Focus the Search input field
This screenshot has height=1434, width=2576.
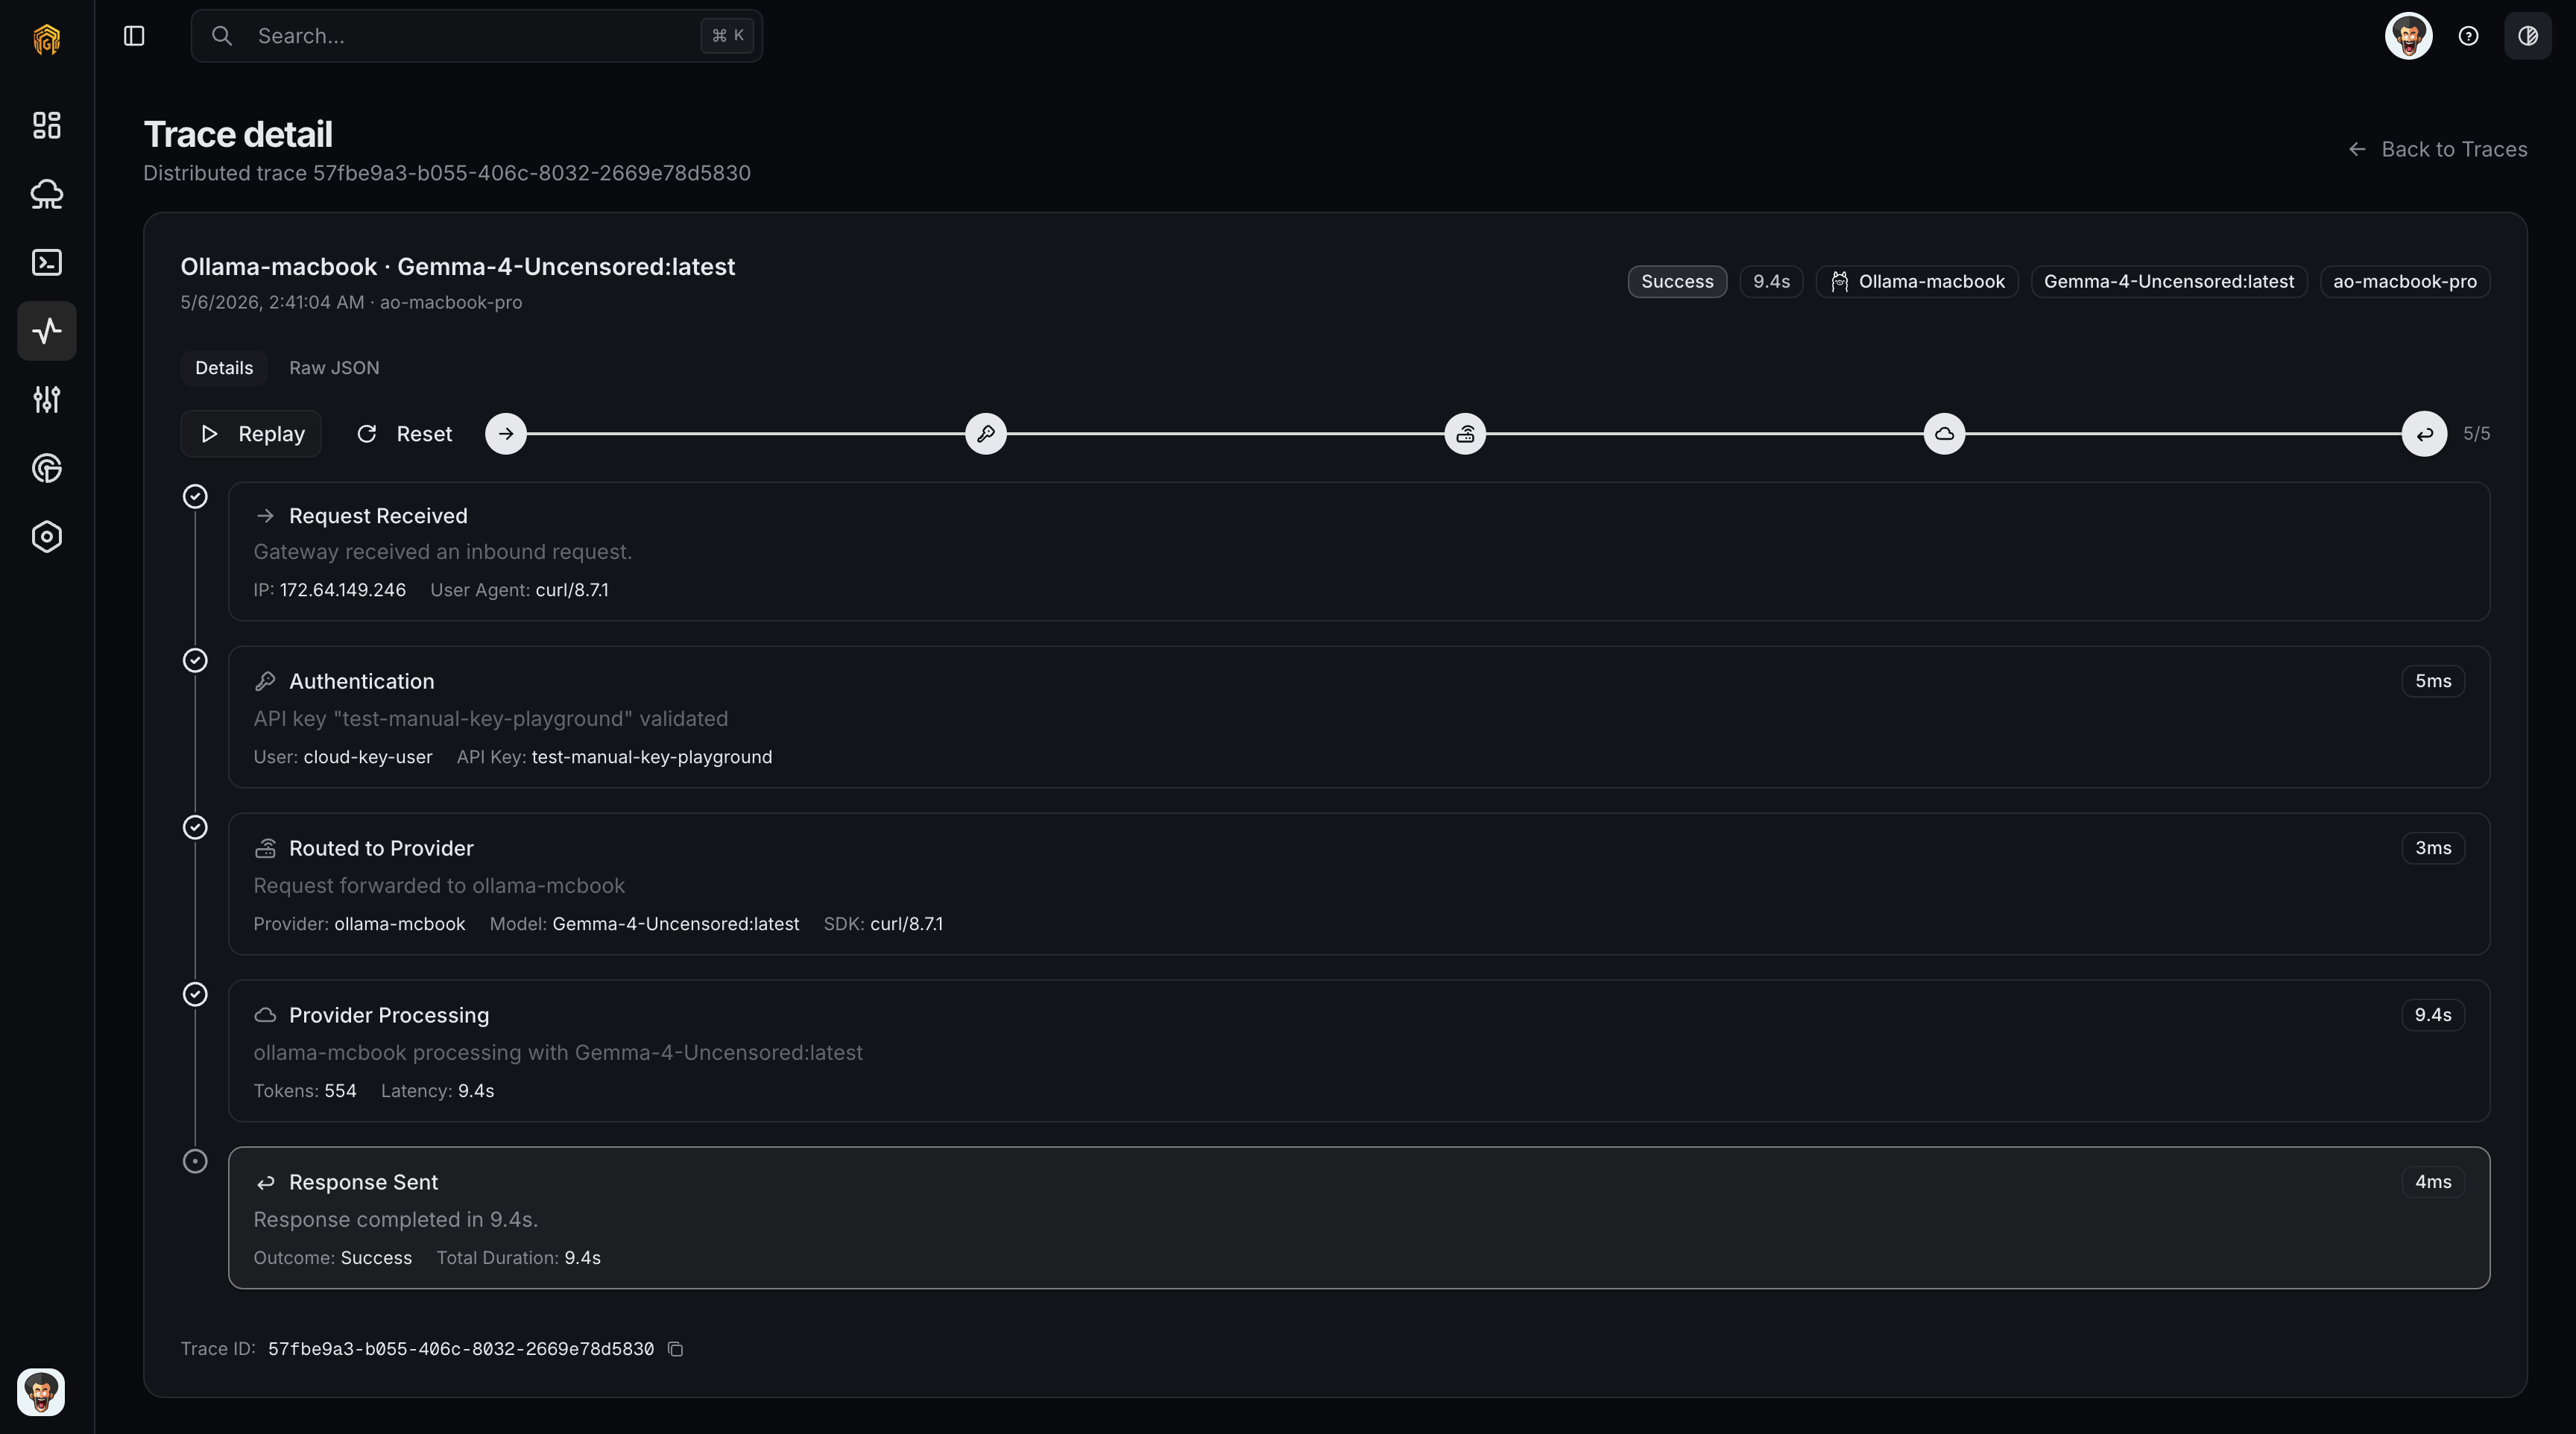(476, 36)
